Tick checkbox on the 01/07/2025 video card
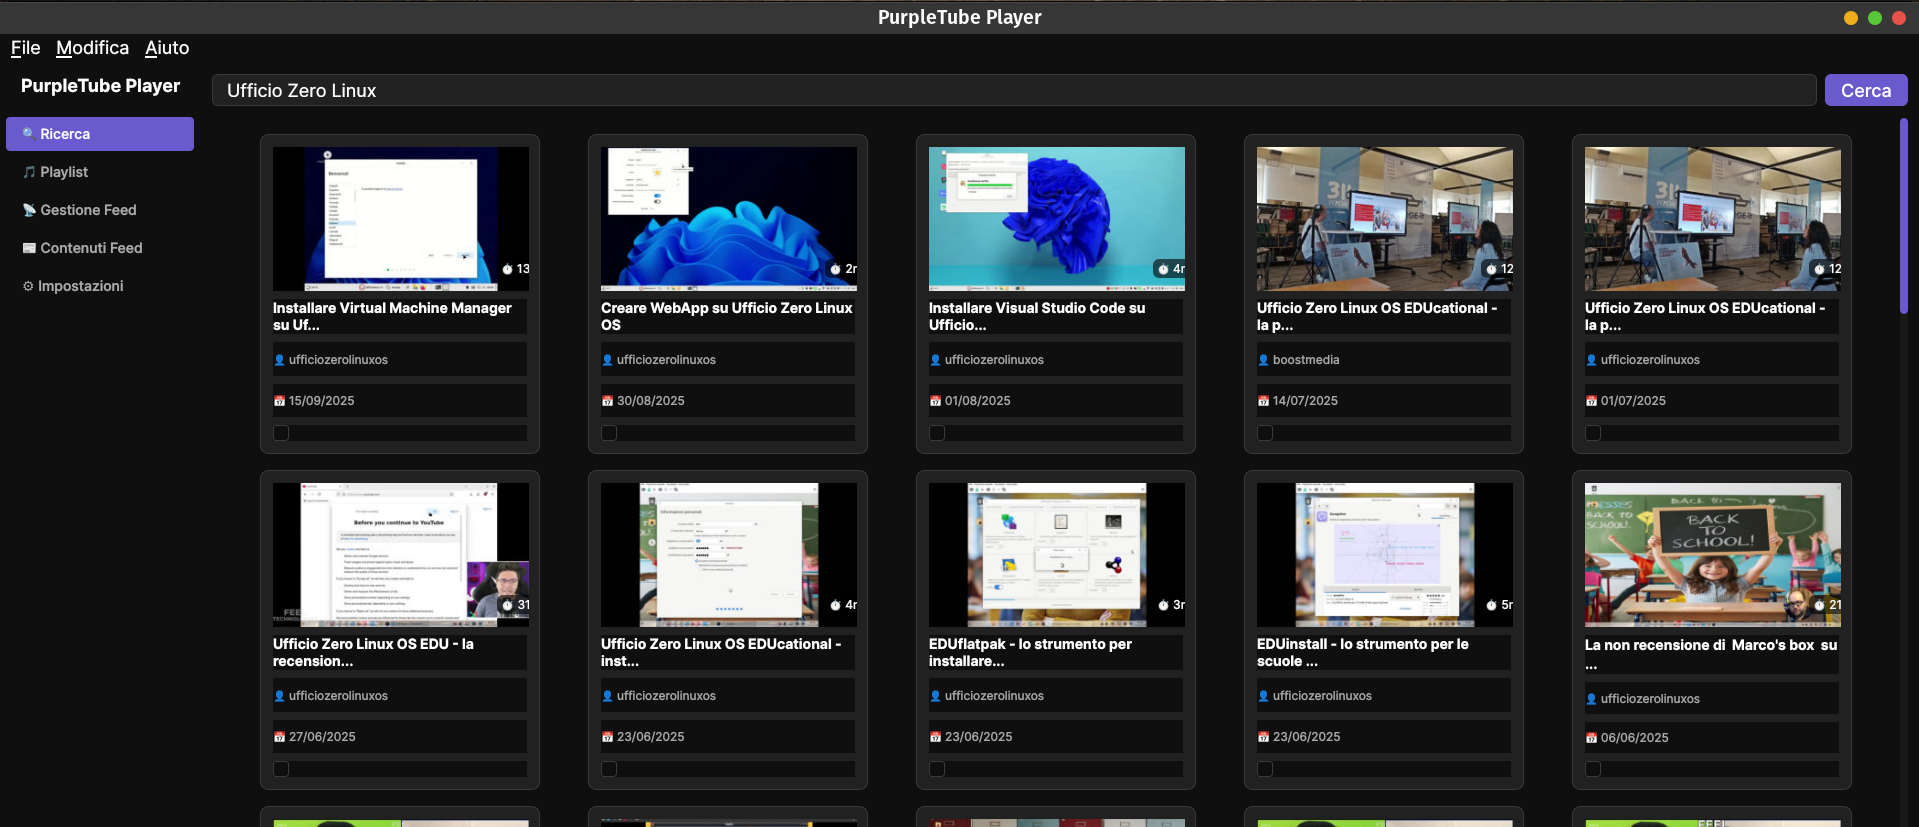This screenshot has height=827, width=1919. pos(1593,433)
